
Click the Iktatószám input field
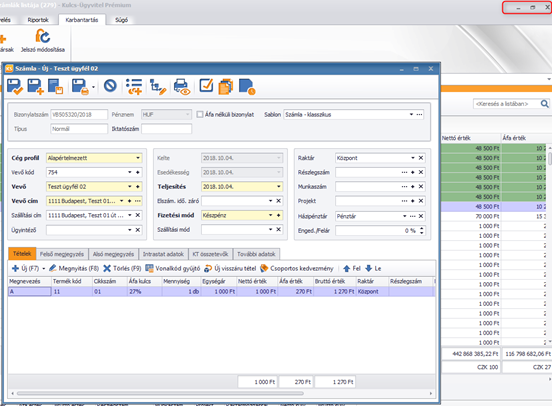click(x=167, y=129)
